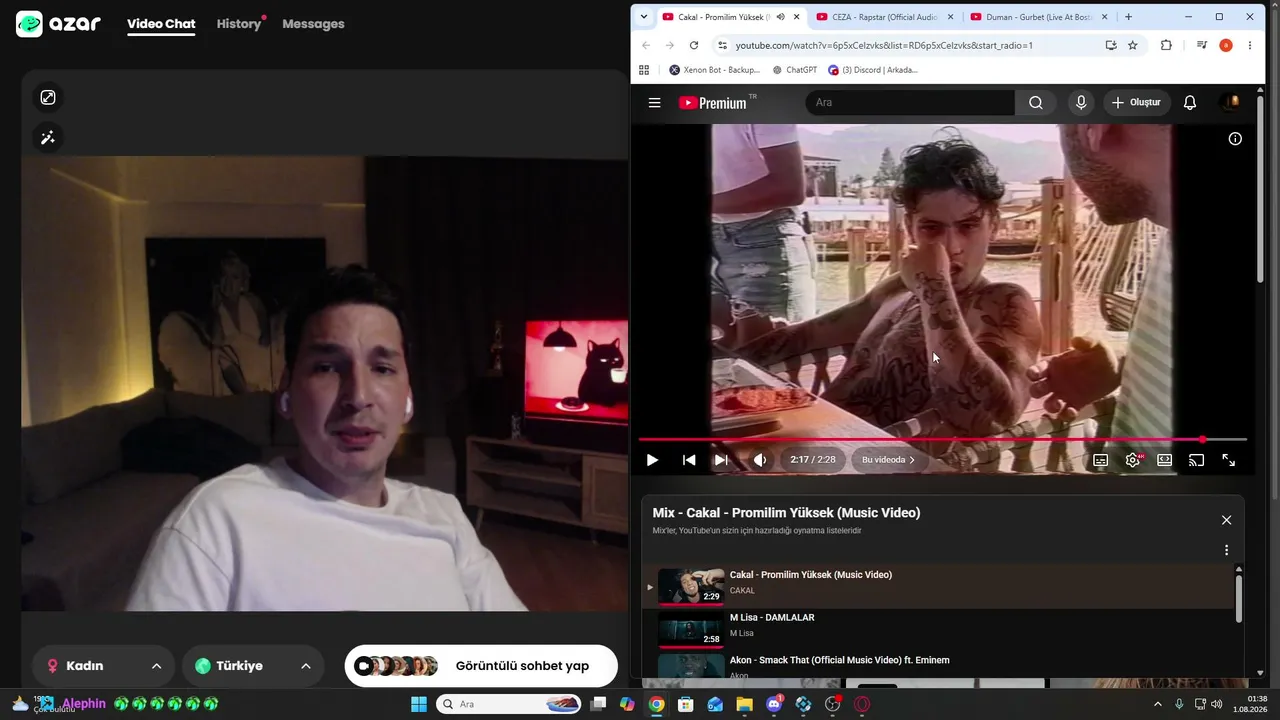The height and width of the screenshot is (720, 1280).
Task: Cast the video with Play on TV icon
Action: click(x=1196, y=460)
